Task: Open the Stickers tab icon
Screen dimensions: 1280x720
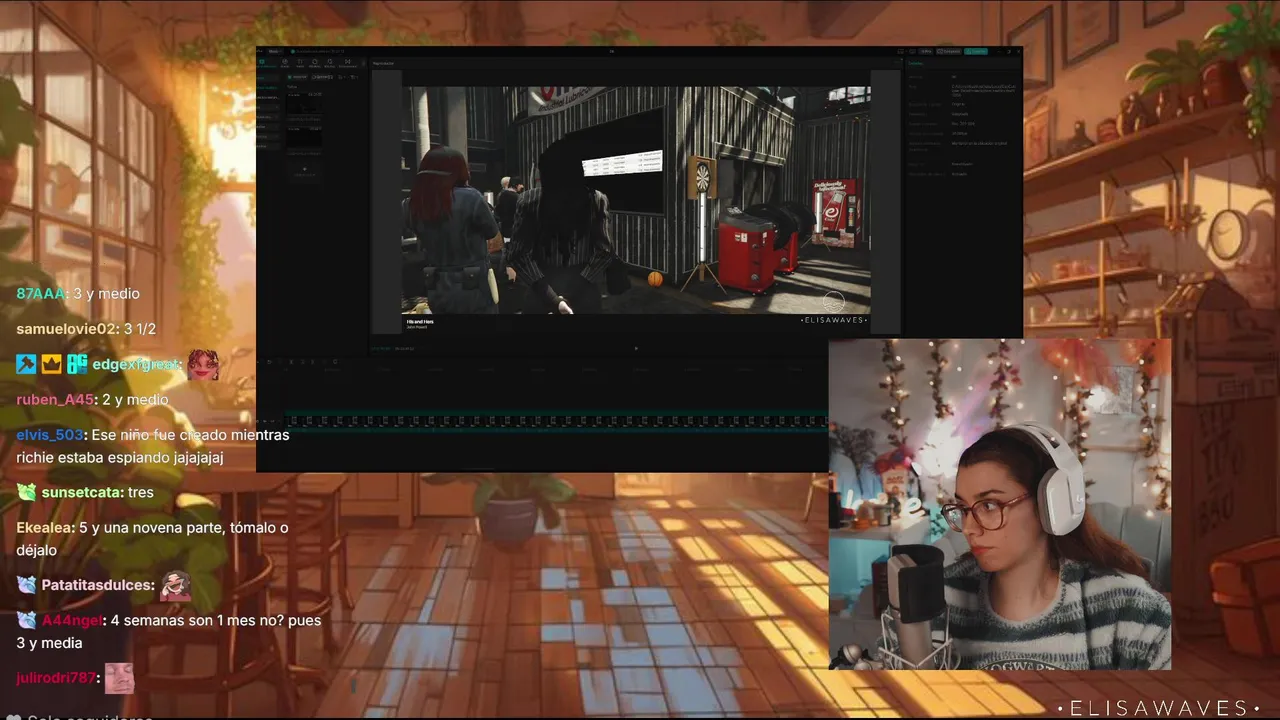Action: 315,63
